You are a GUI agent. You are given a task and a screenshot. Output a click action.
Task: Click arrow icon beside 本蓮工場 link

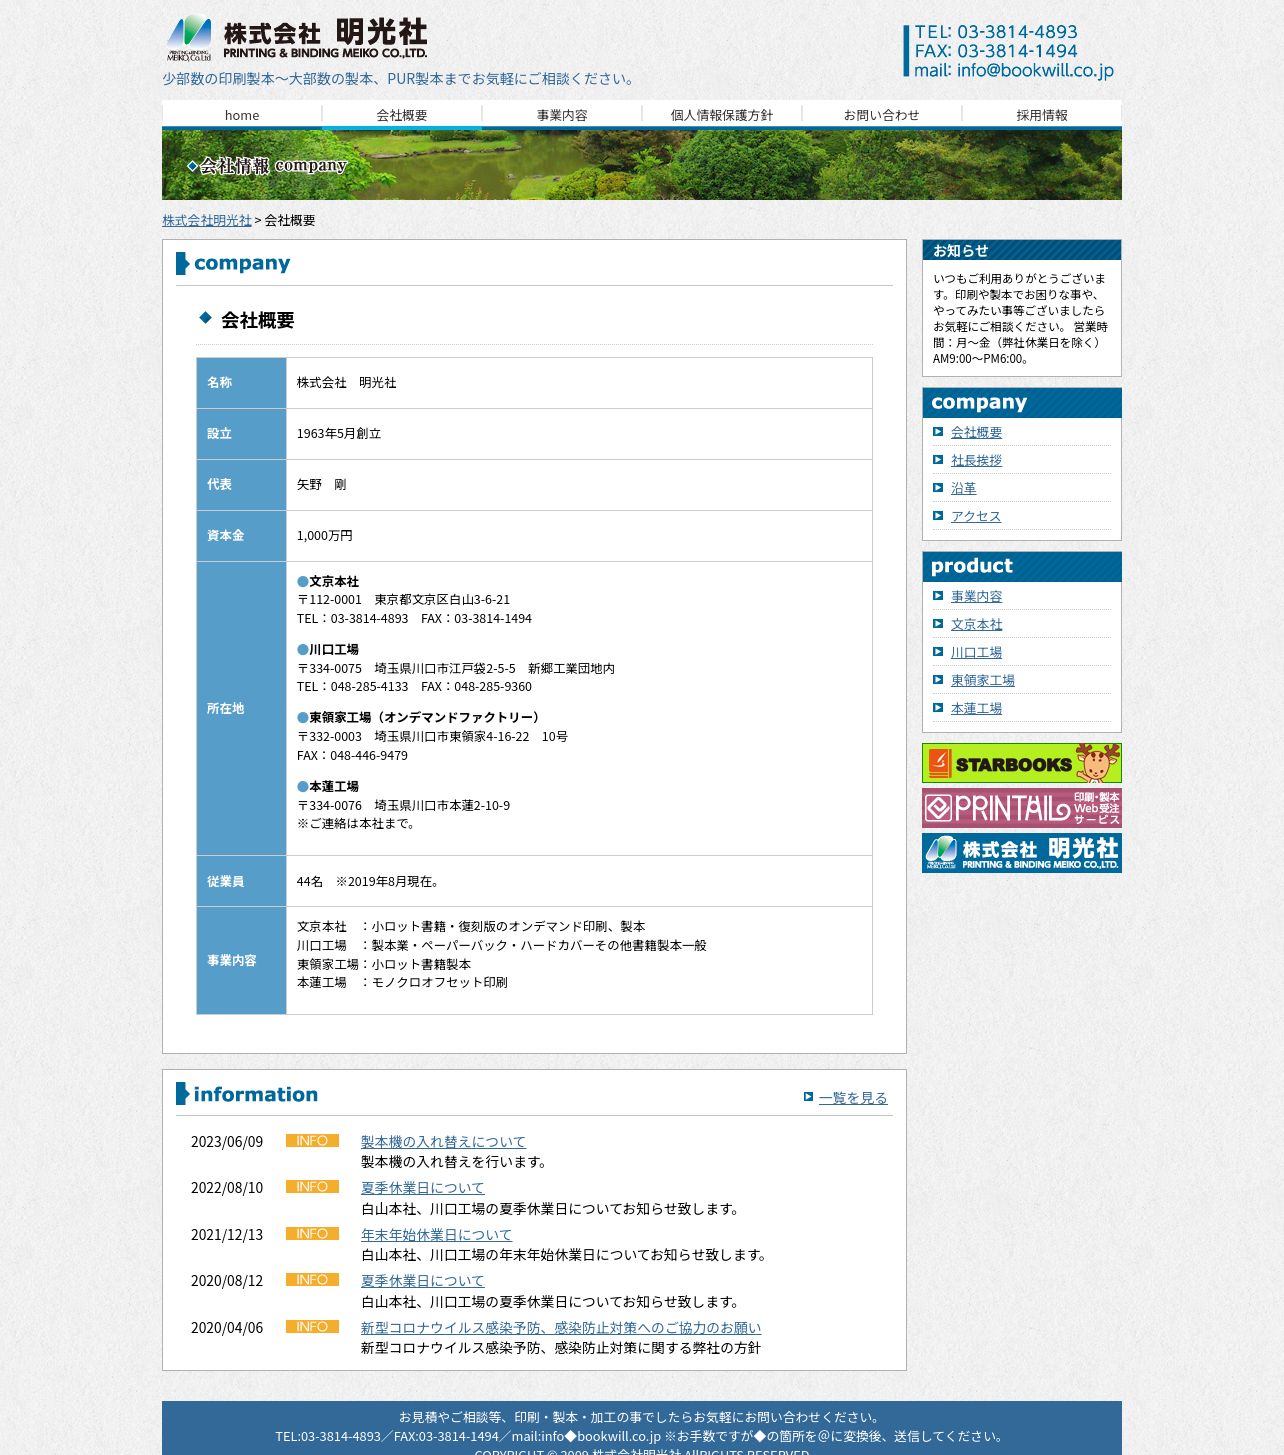(x=938, y=708)
